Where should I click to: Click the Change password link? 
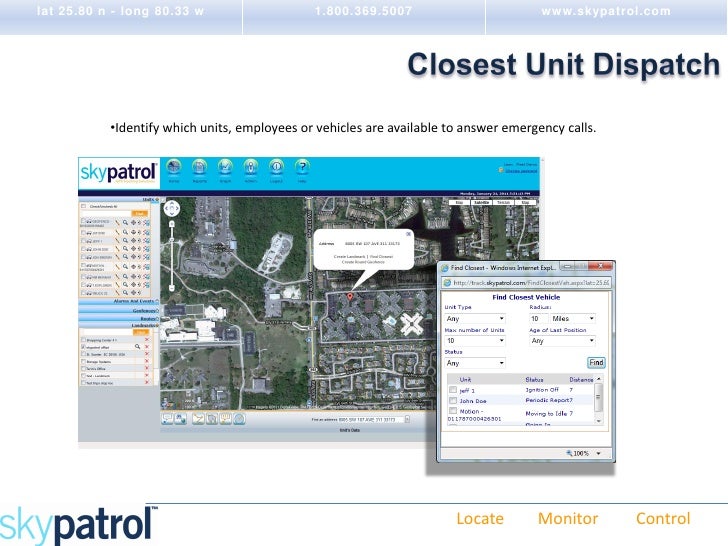pyautogui.click(x=521, y=171)
